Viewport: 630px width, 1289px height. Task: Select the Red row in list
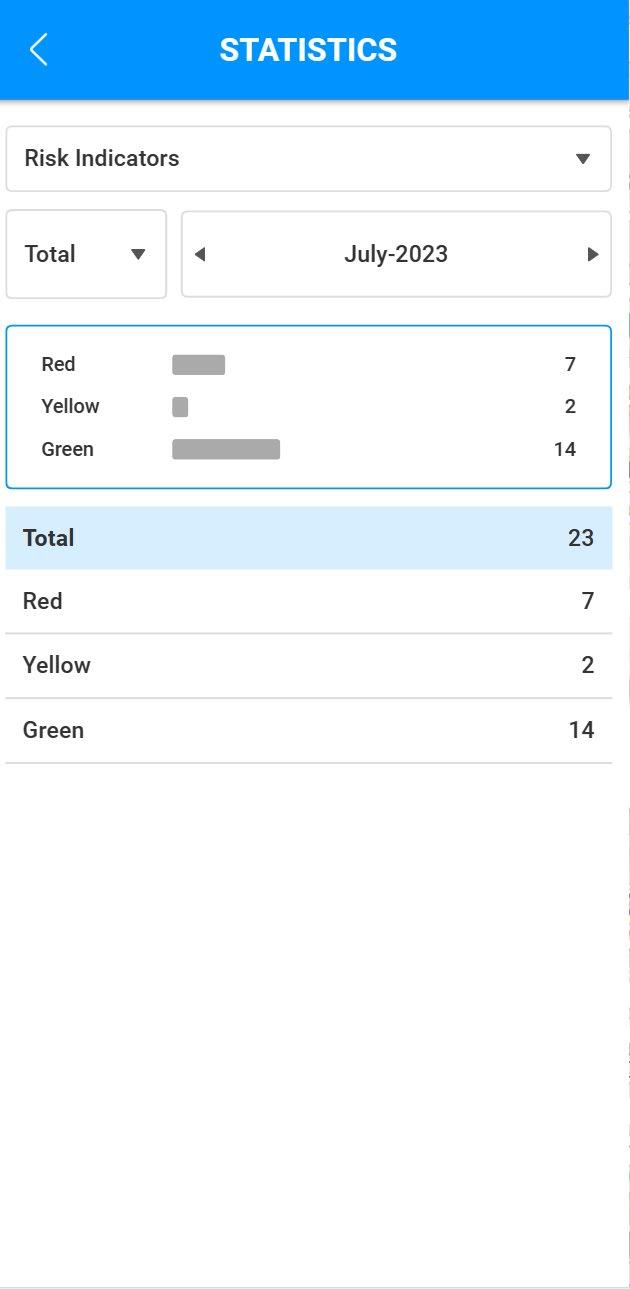click(x=308, y=601)
